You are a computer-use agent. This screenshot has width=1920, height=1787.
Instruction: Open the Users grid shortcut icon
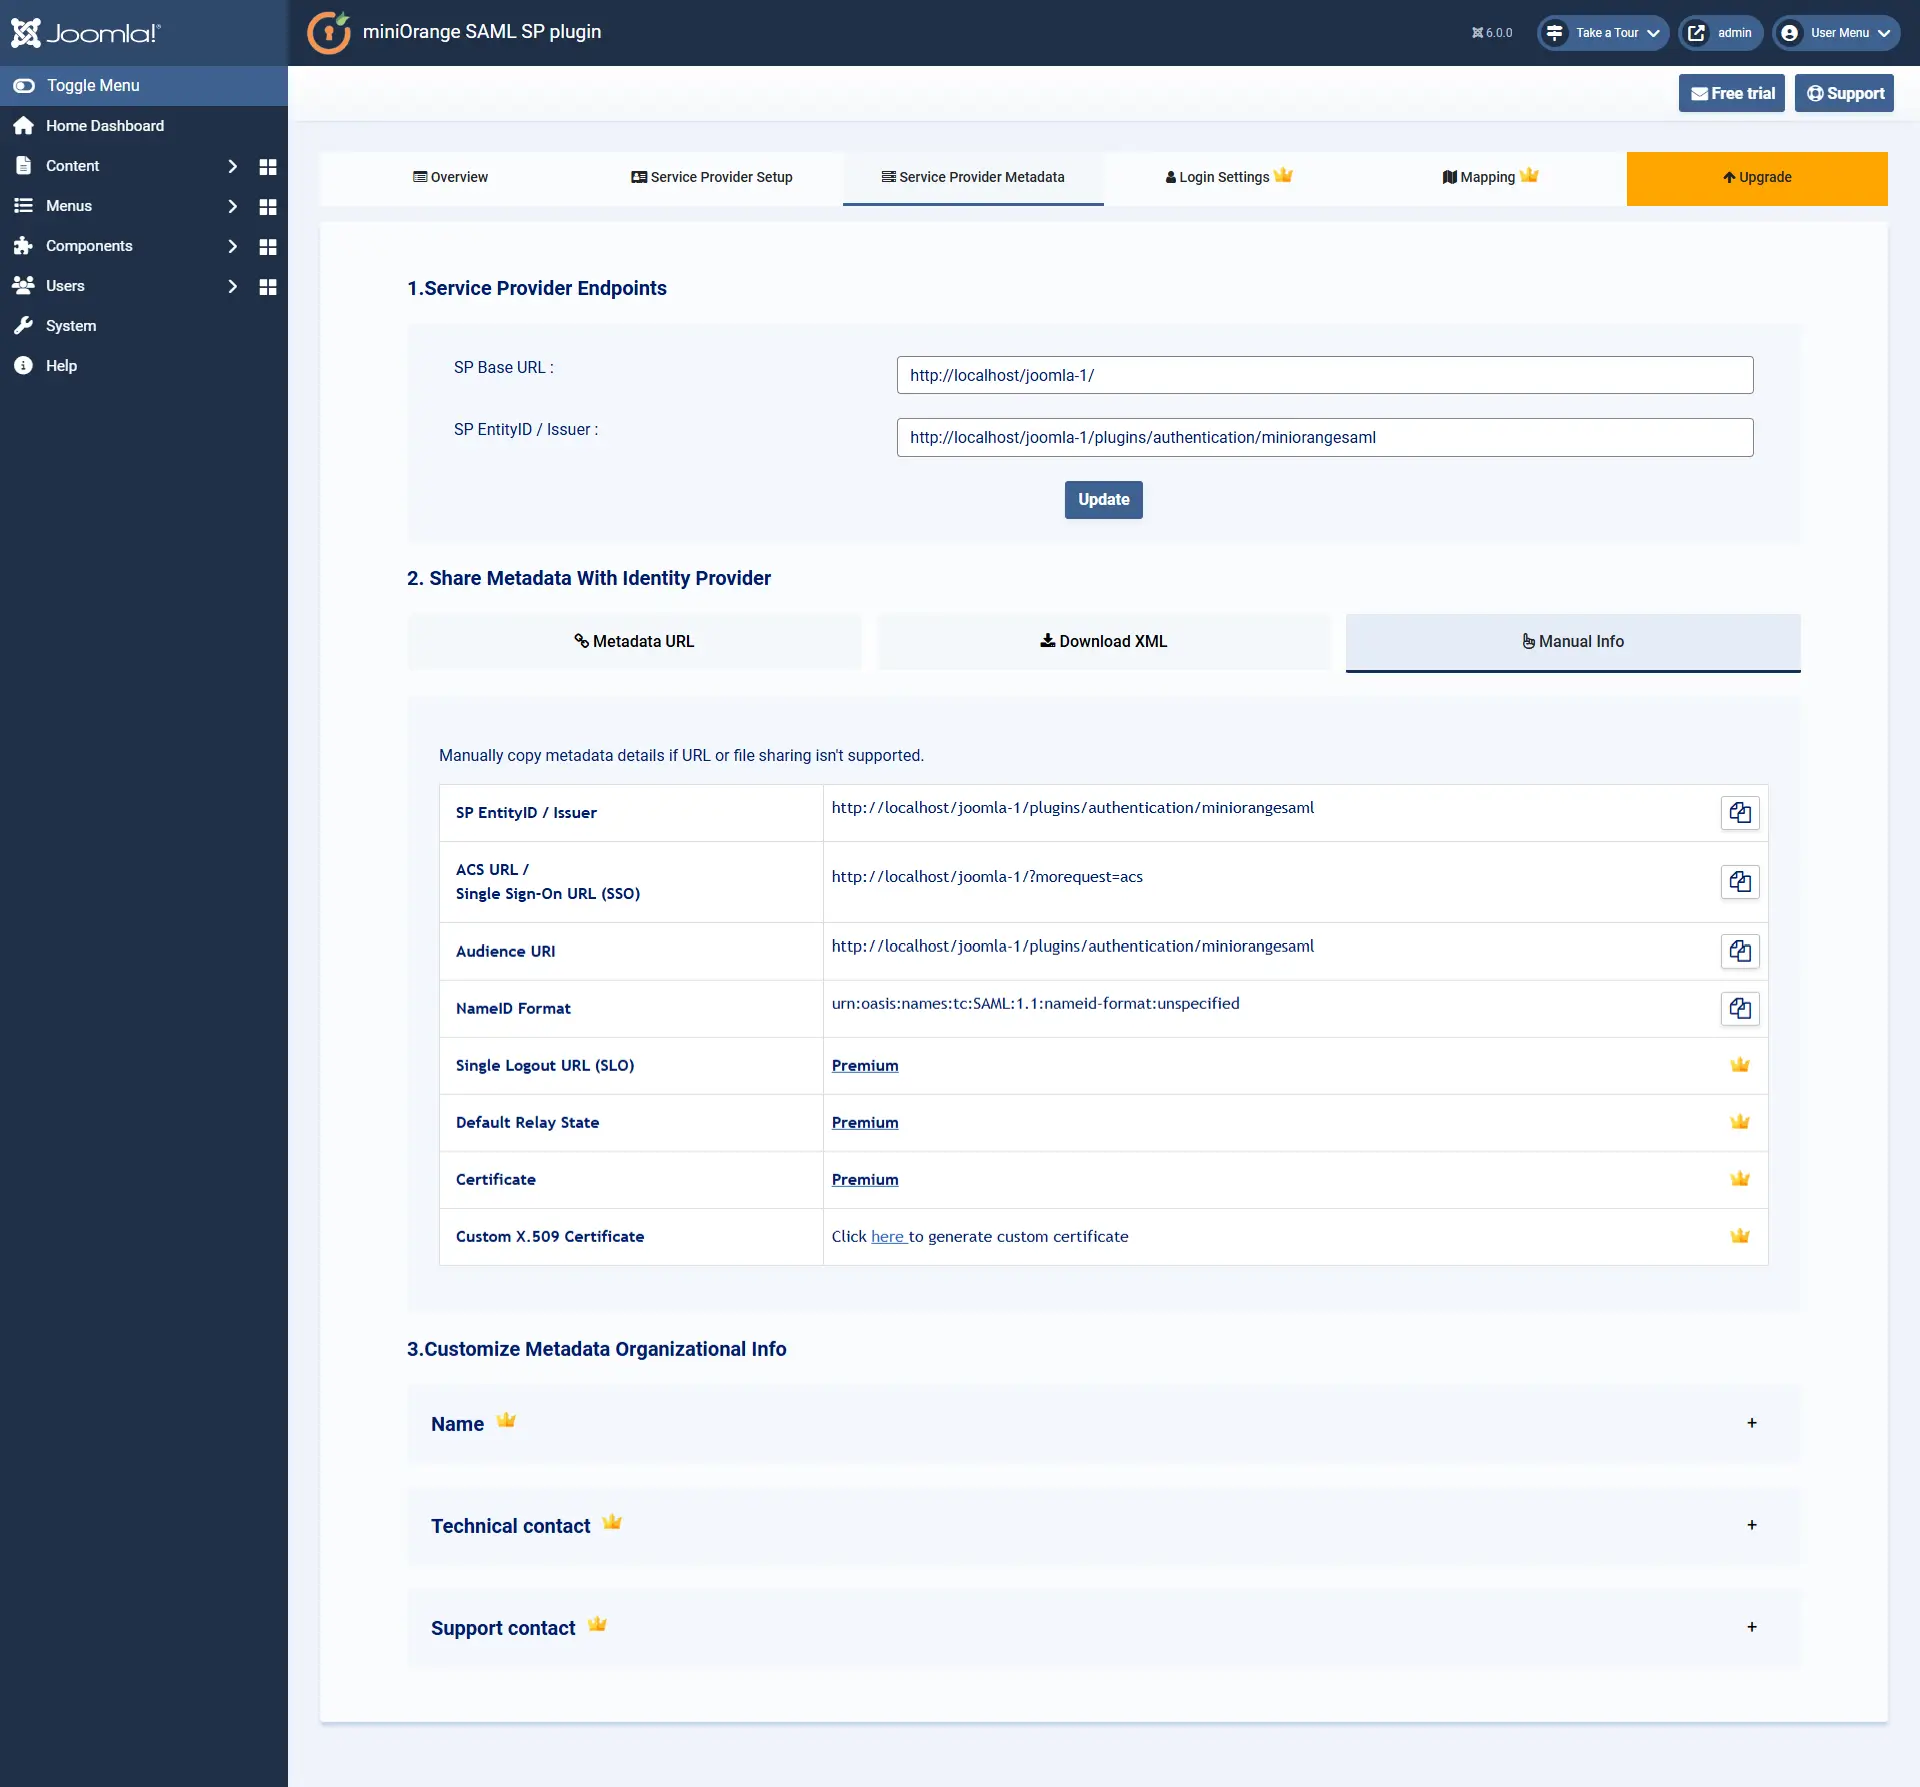267,286
